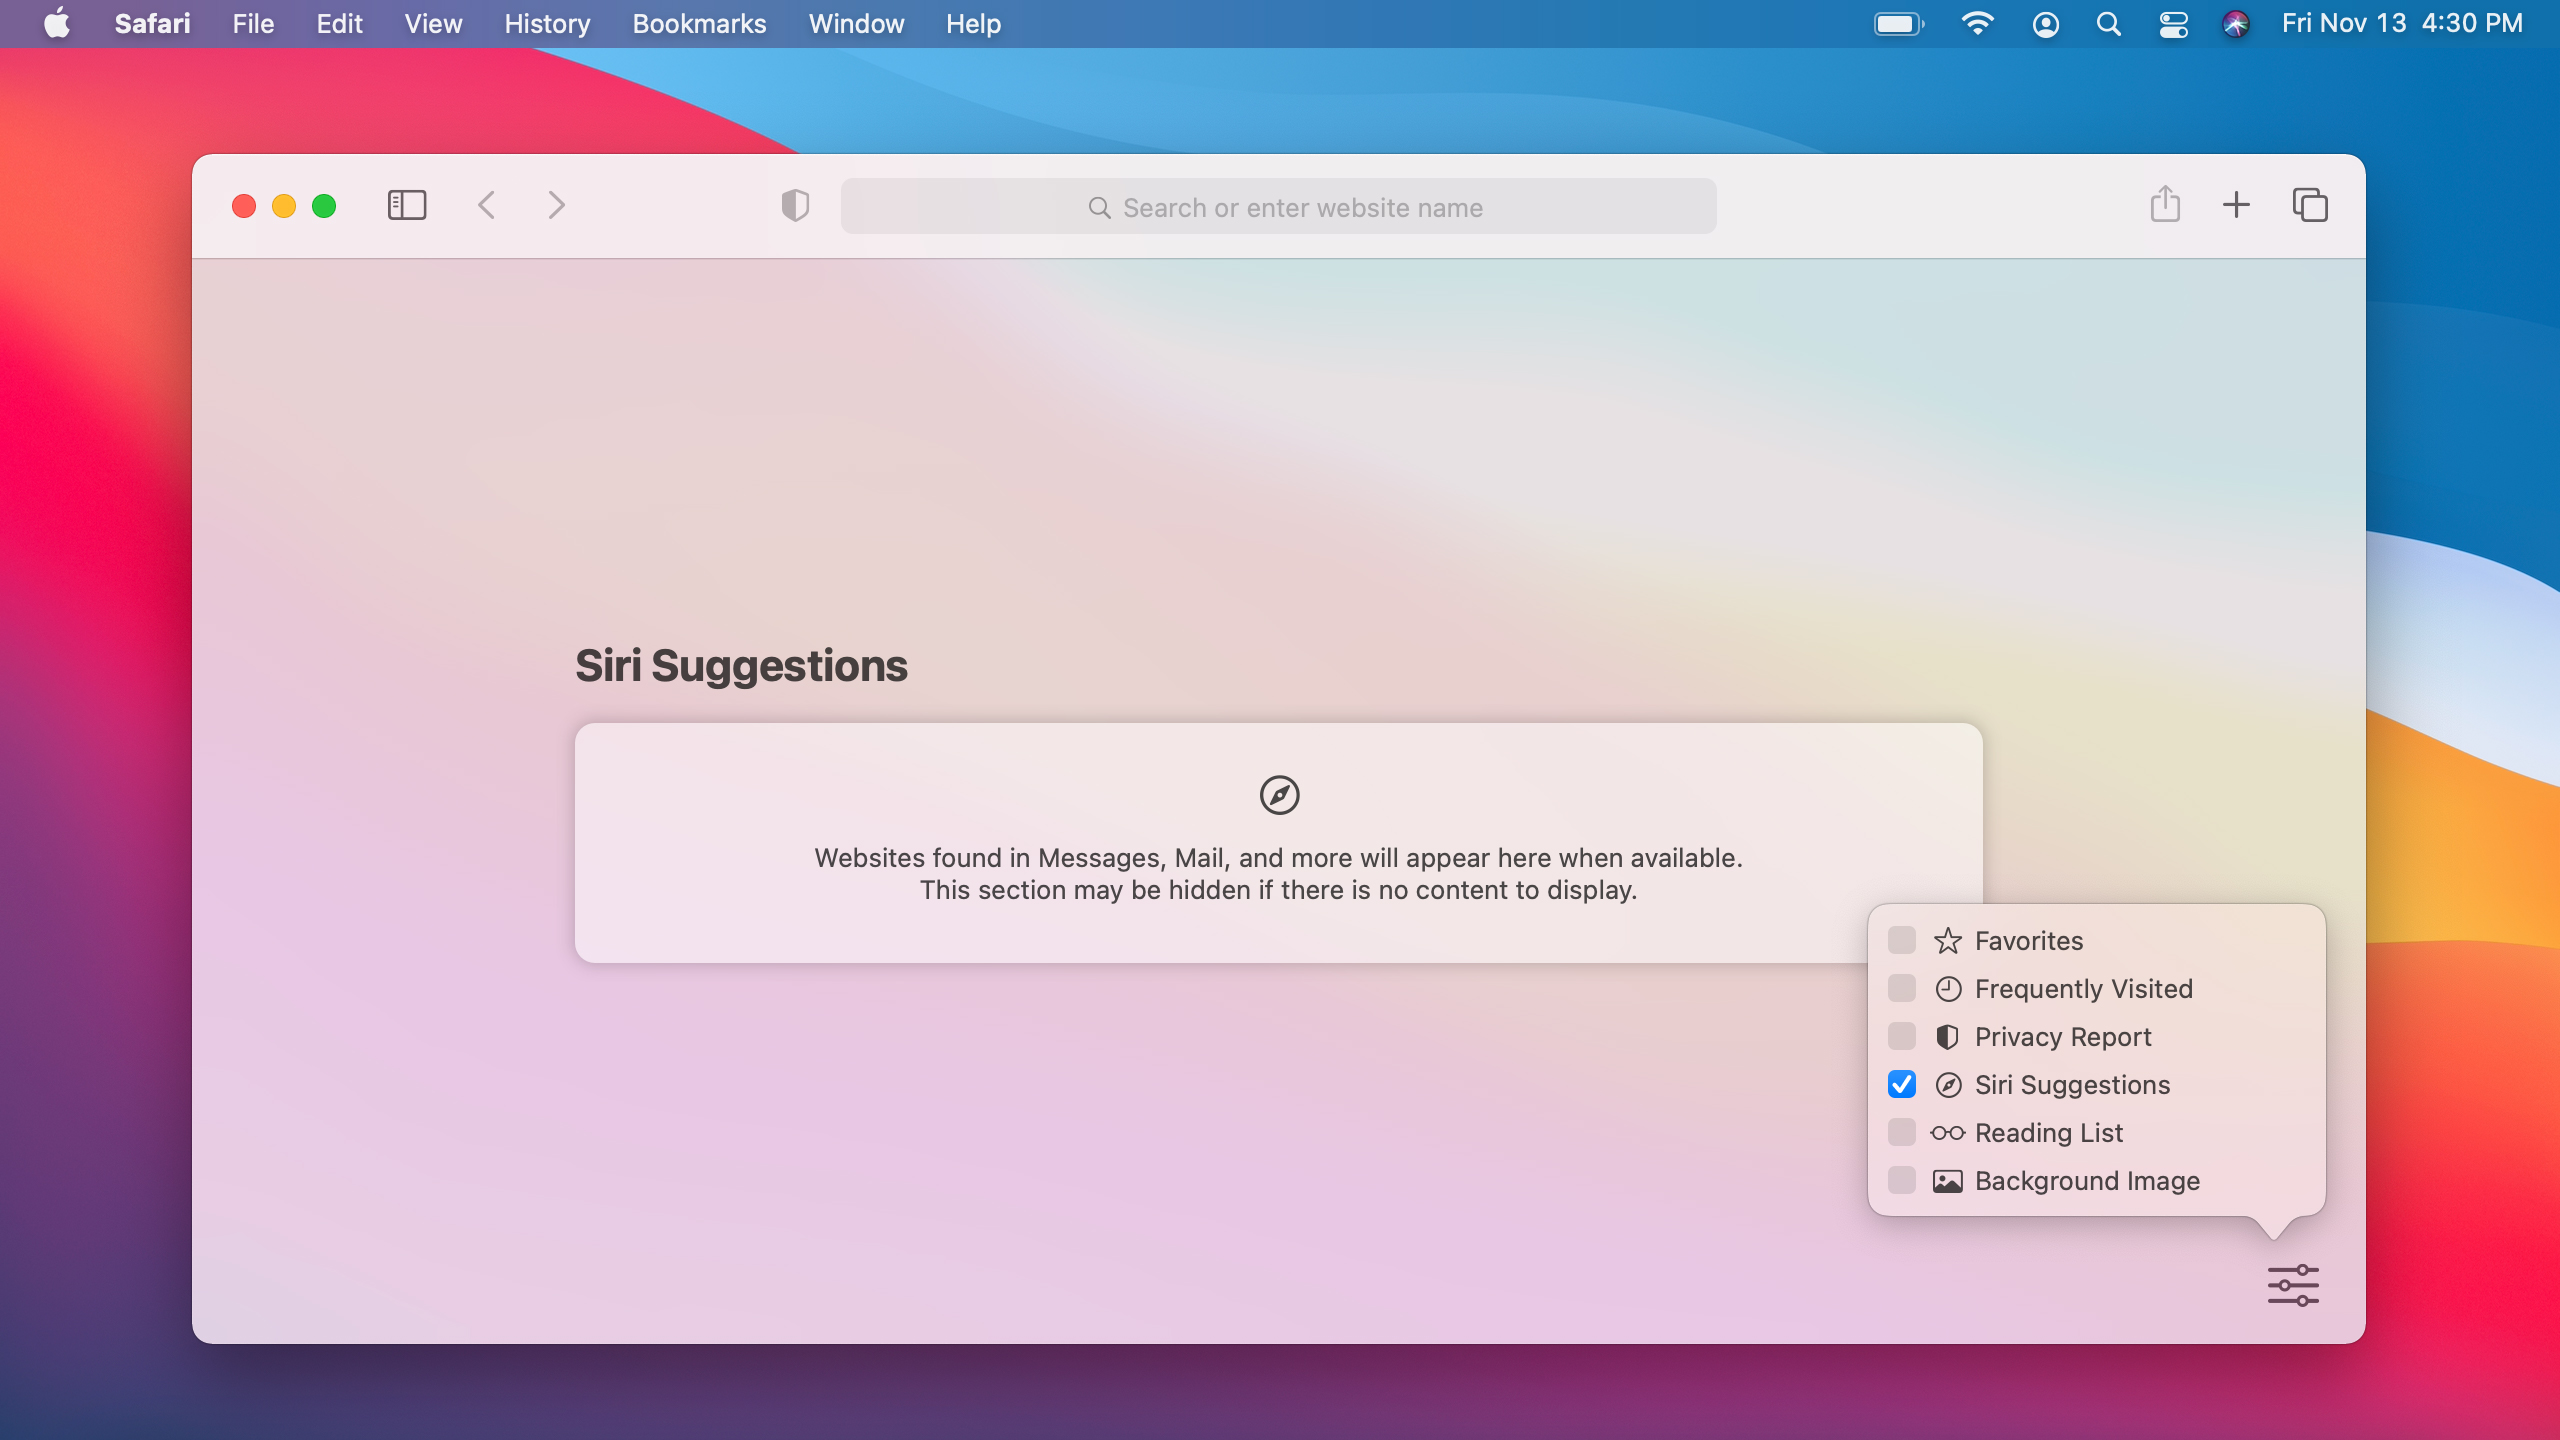Image resolution: width=2560 pixels, height=1440 pixels.
Task: Click the green full-screen button
Action: click(324, 206)
